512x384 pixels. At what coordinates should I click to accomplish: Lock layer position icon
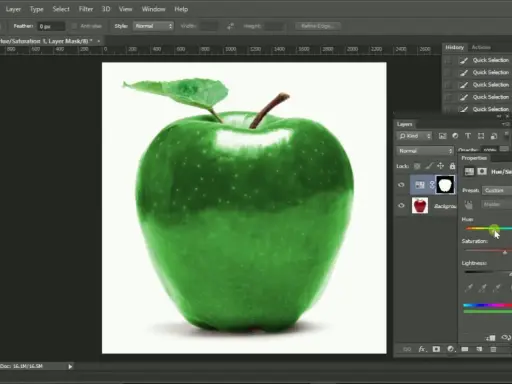click(441, 166)
